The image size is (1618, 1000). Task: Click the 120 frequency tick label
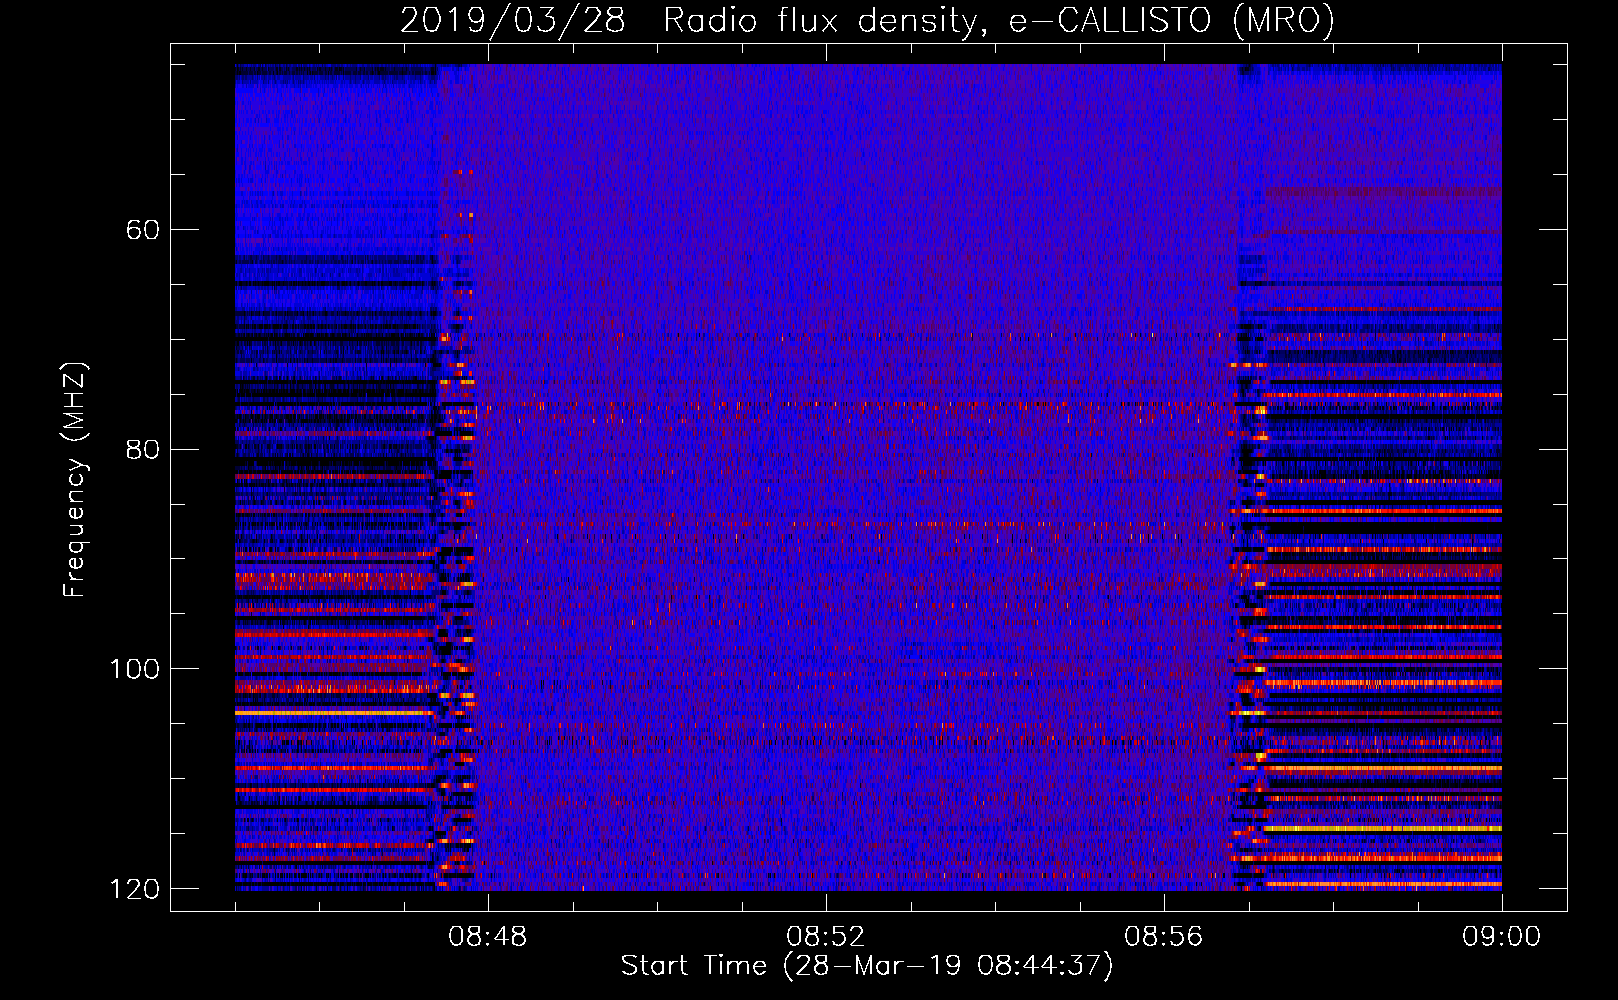click(x=134, y=888)
